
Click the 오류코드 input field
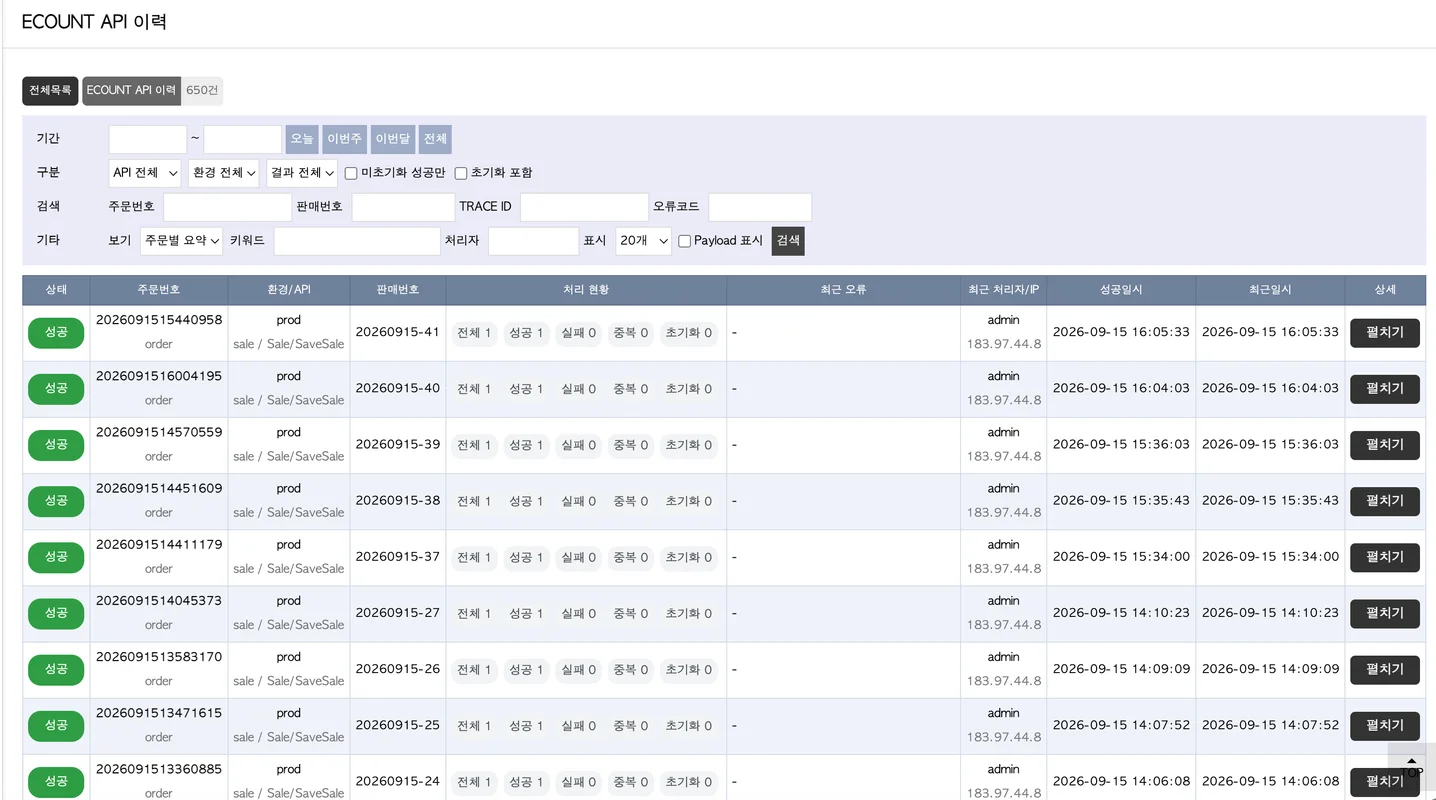[760, 207]
